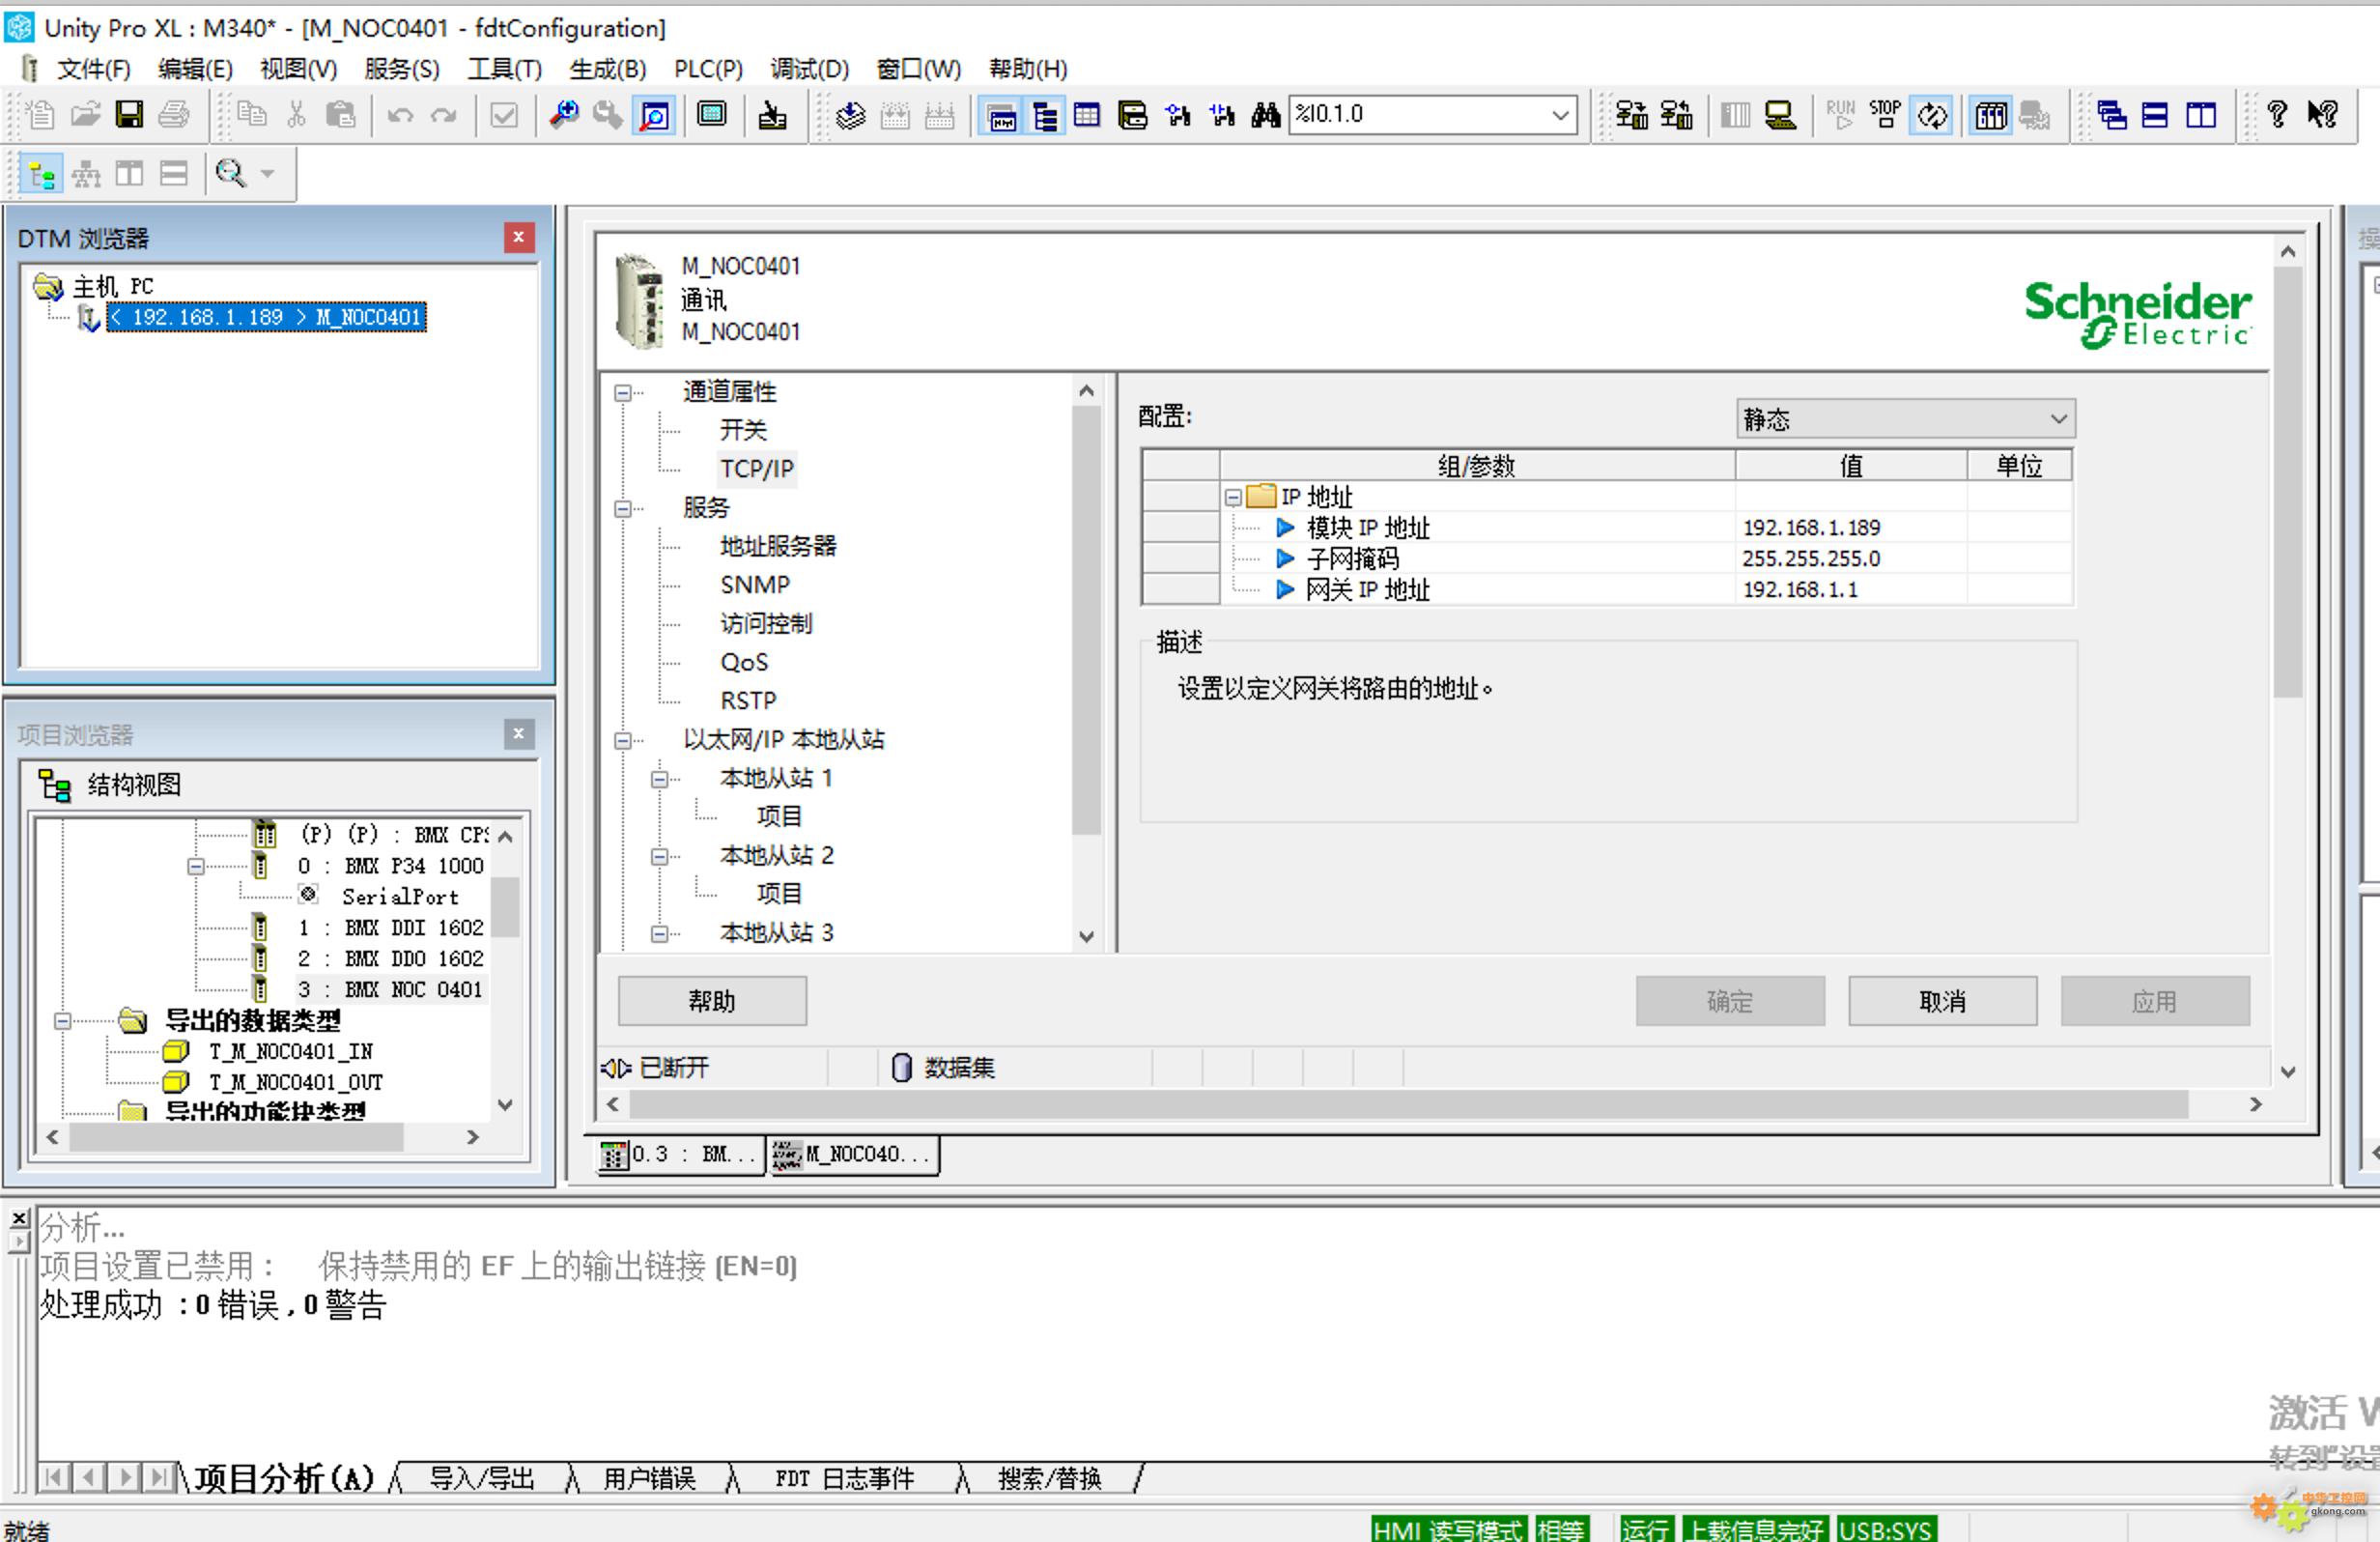This screenshot has height=1542, width=2380.
Task: Toggle the structural view tree button
Action: point(42,175)
